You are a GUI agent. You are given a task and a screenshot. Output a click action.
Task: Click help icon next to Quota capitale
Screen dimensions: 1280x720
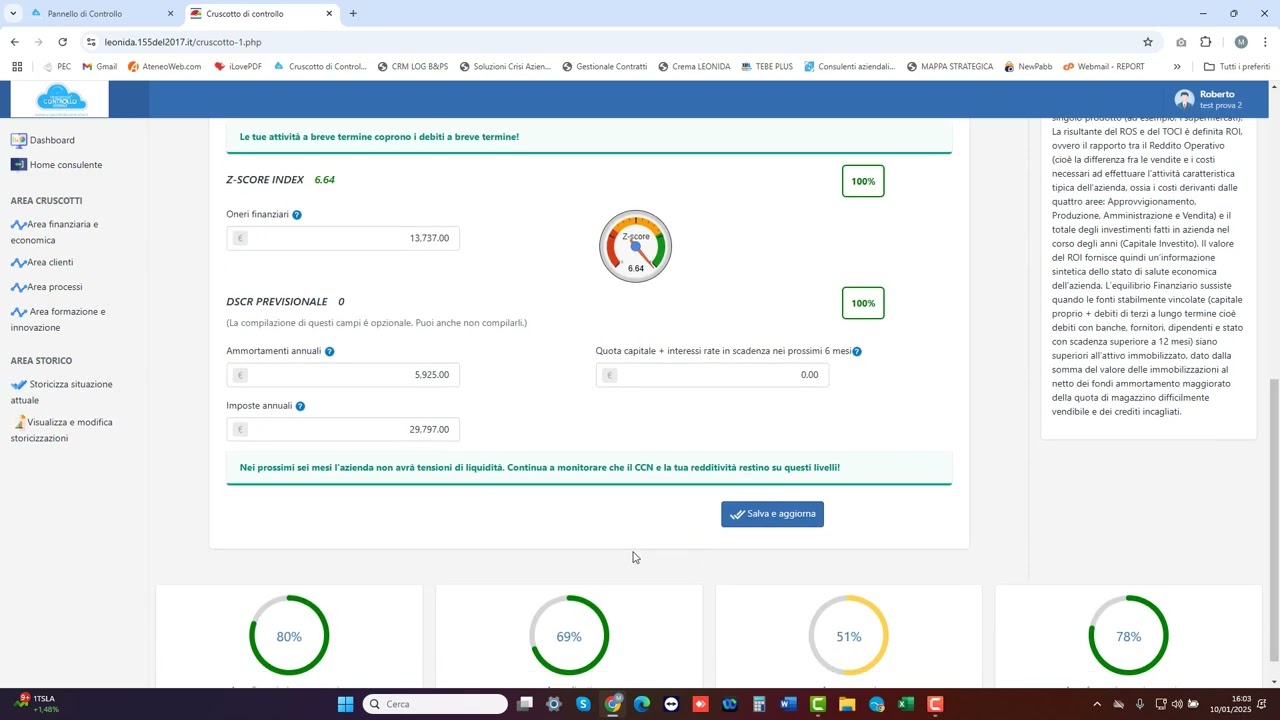tap(857, 352)
